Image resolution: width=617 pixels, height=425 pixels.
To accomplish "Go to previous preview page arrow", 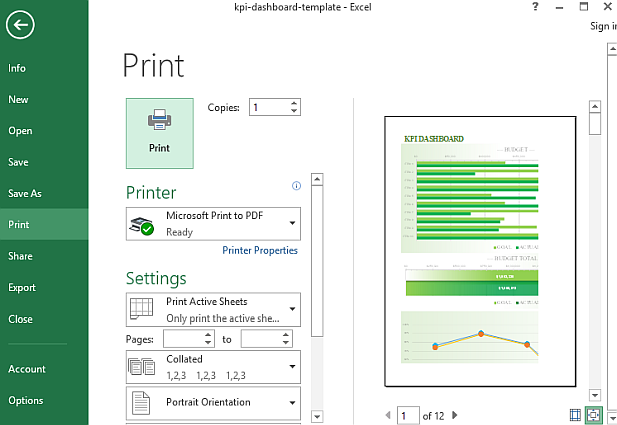I will [x=388, y=415].
